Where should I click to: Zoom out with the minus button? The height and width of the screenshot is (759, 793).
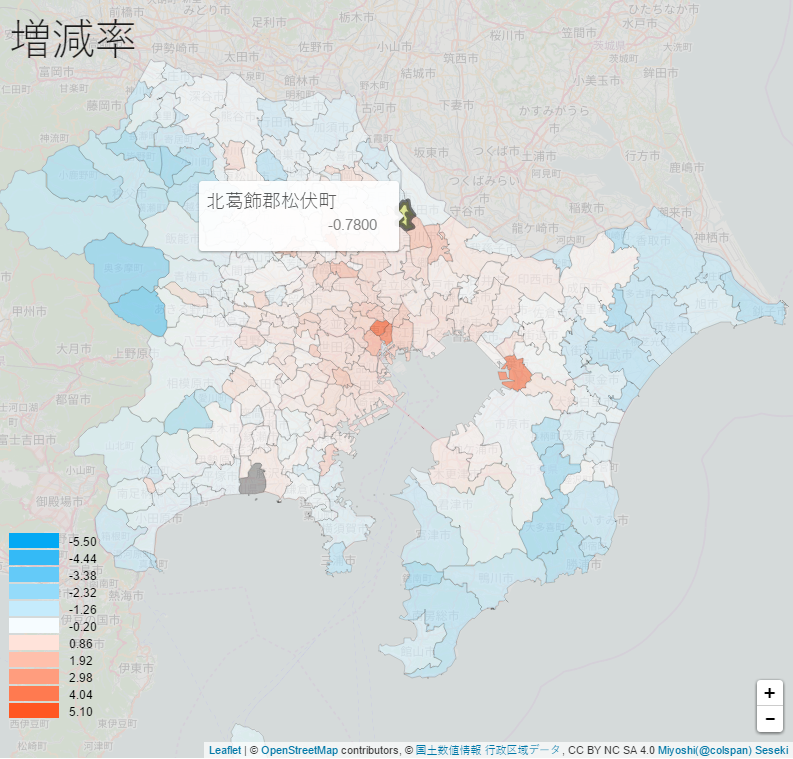pyautogui.click(x=768, y=719)
